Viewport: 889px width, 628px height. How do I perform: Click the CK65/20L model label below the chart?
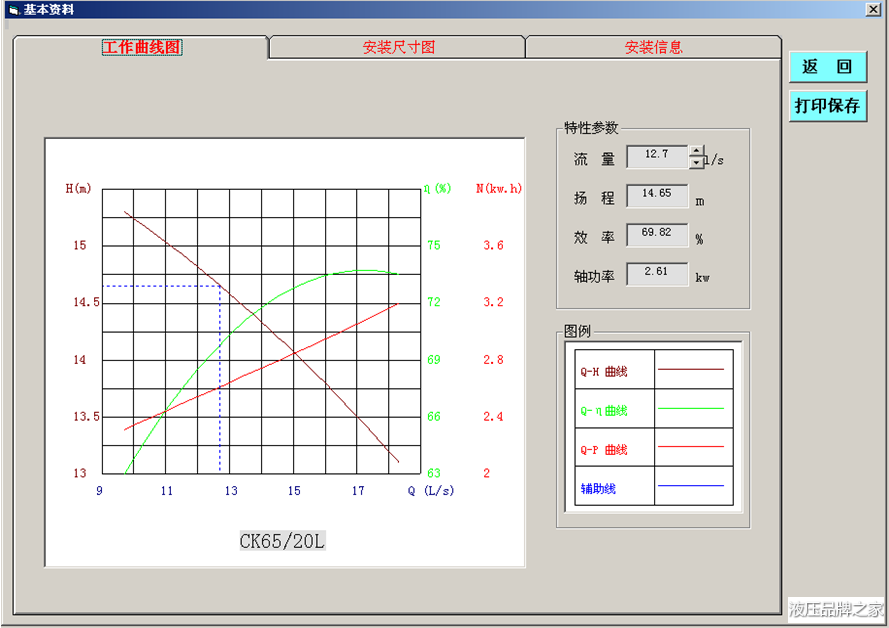[x=282, y=541]
